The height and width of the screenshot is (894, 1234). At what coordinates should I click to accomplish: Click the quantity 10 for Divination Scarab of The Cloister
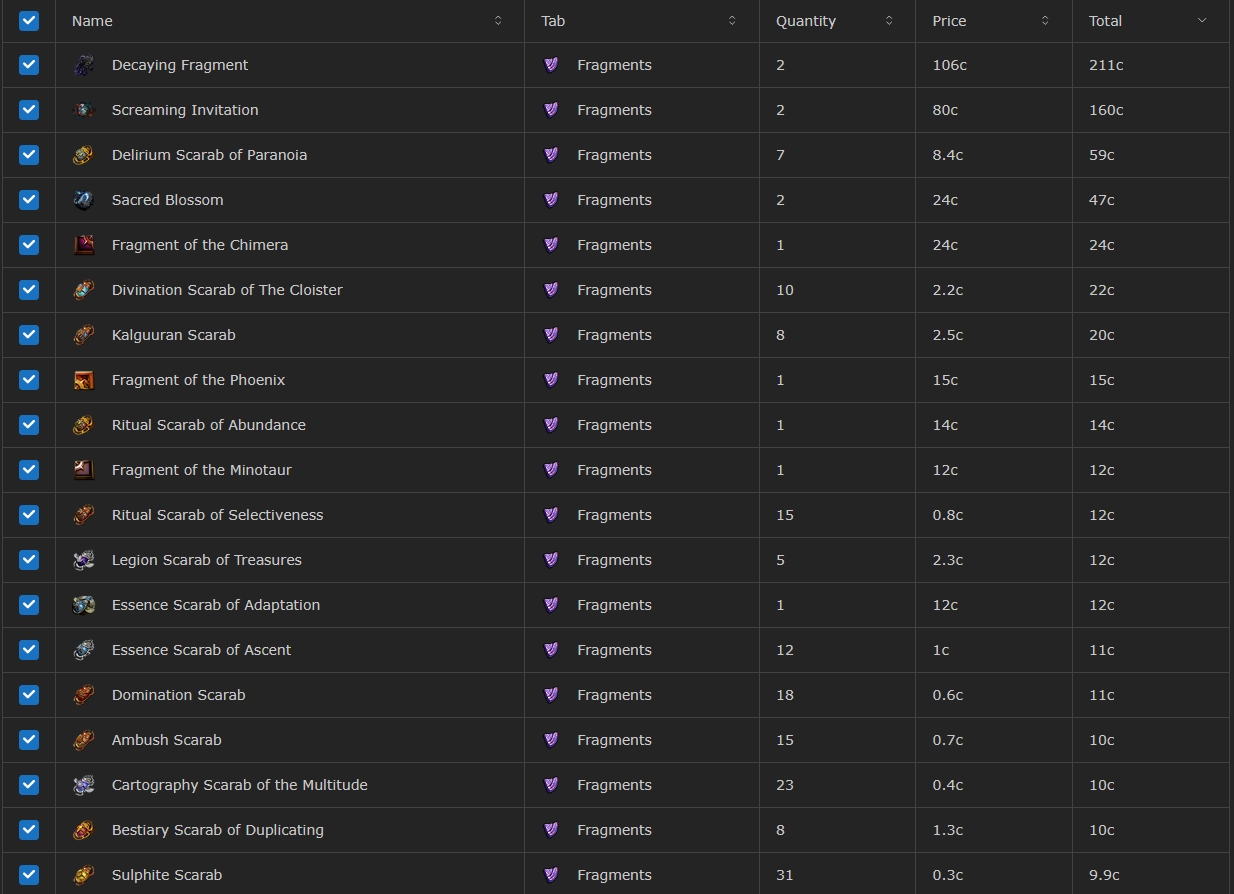tap(784, 290)
